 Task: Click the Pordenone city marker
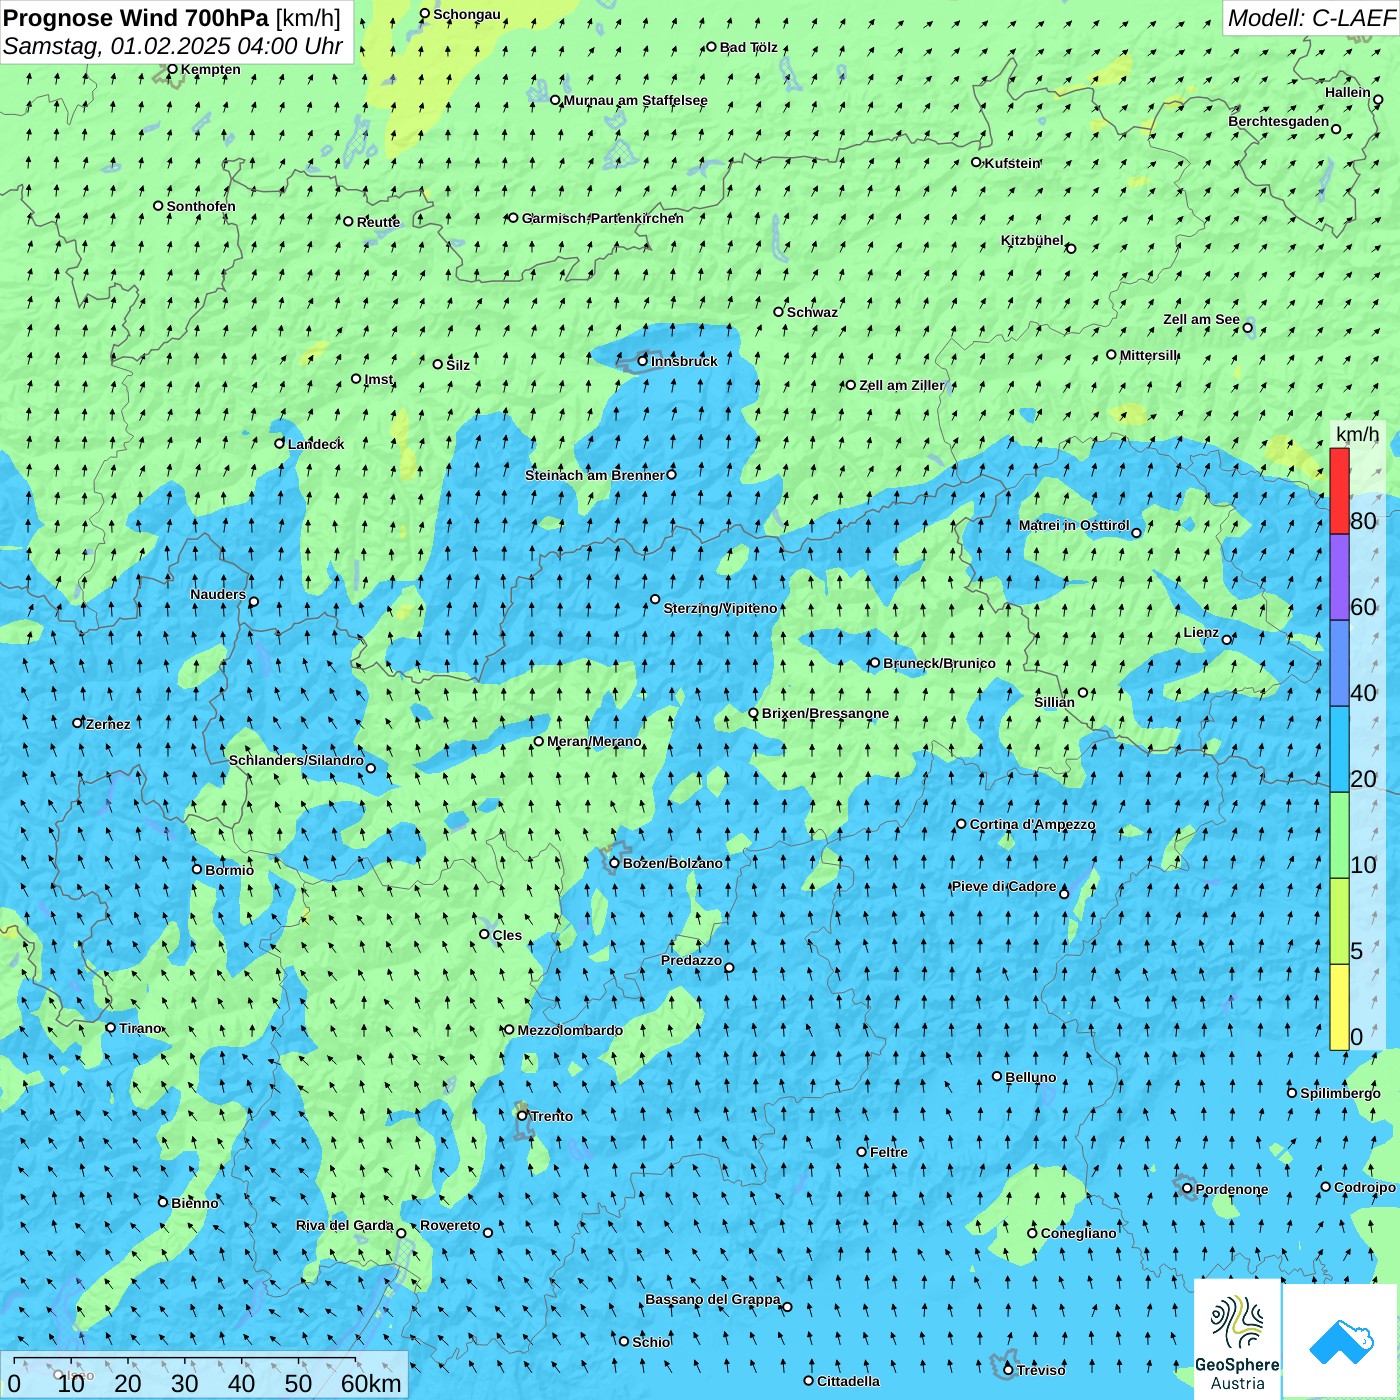pos(1187,1189)
